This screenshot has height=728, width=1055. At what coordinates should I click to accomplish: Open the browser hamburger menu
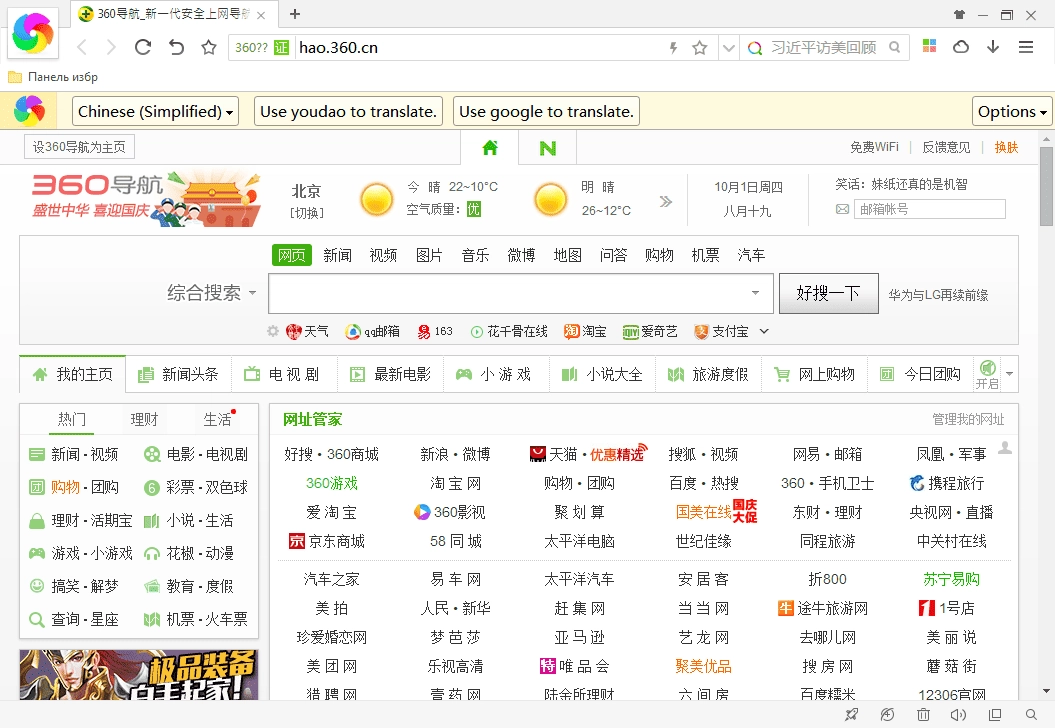click(1026, 47)
